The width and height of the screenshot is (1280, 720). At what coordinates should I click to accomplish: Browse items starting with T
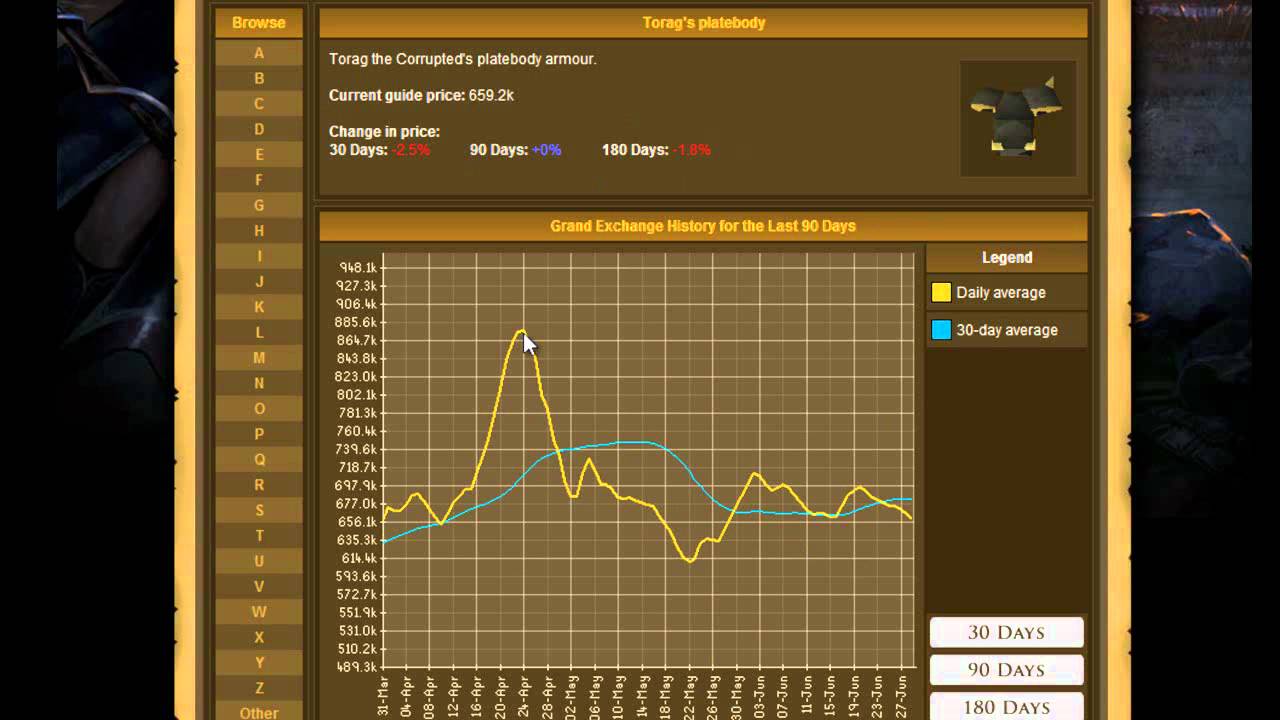[x=259, y=536]
